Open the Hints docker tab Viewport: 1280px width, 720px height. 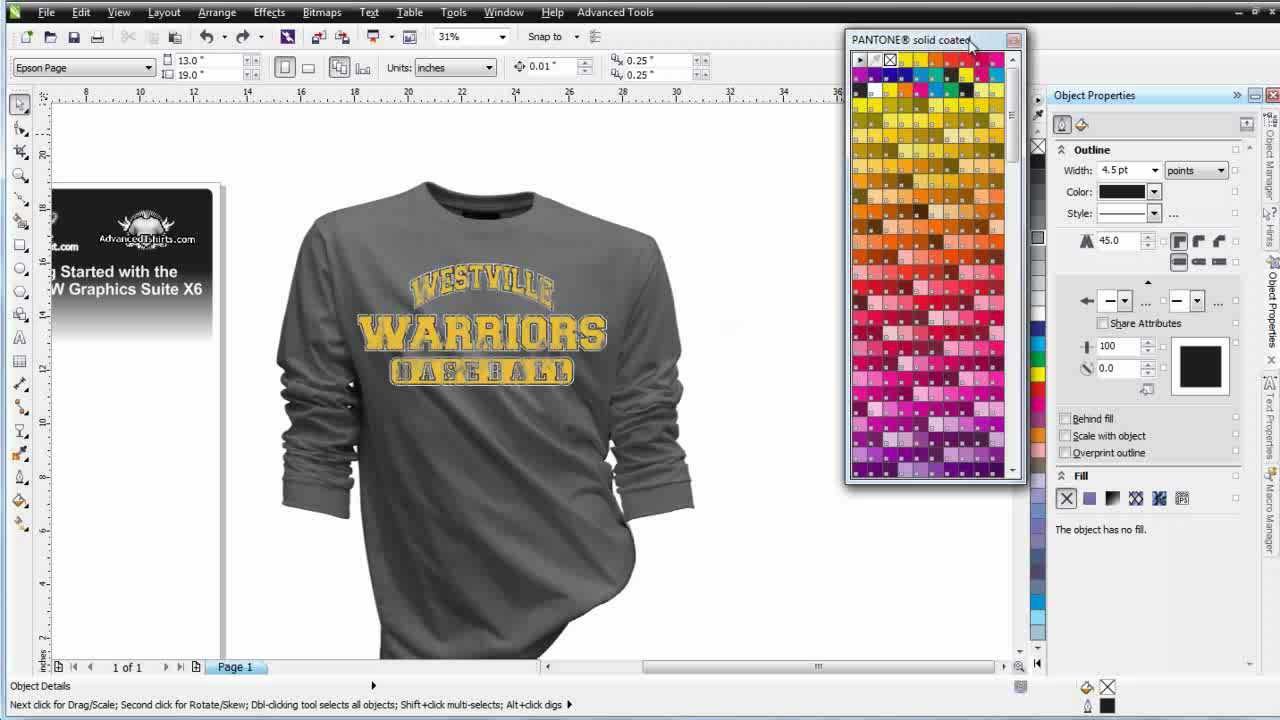click(x=1271, y=229)
